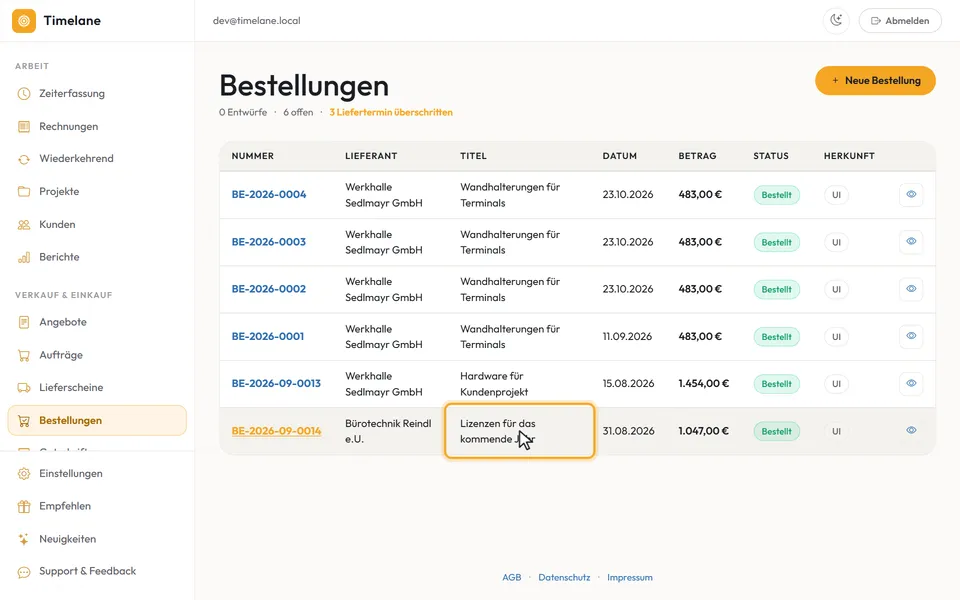Click the Timelane logo icon
The height and width of the screenshot is (600, 960).
coord(24,21)
